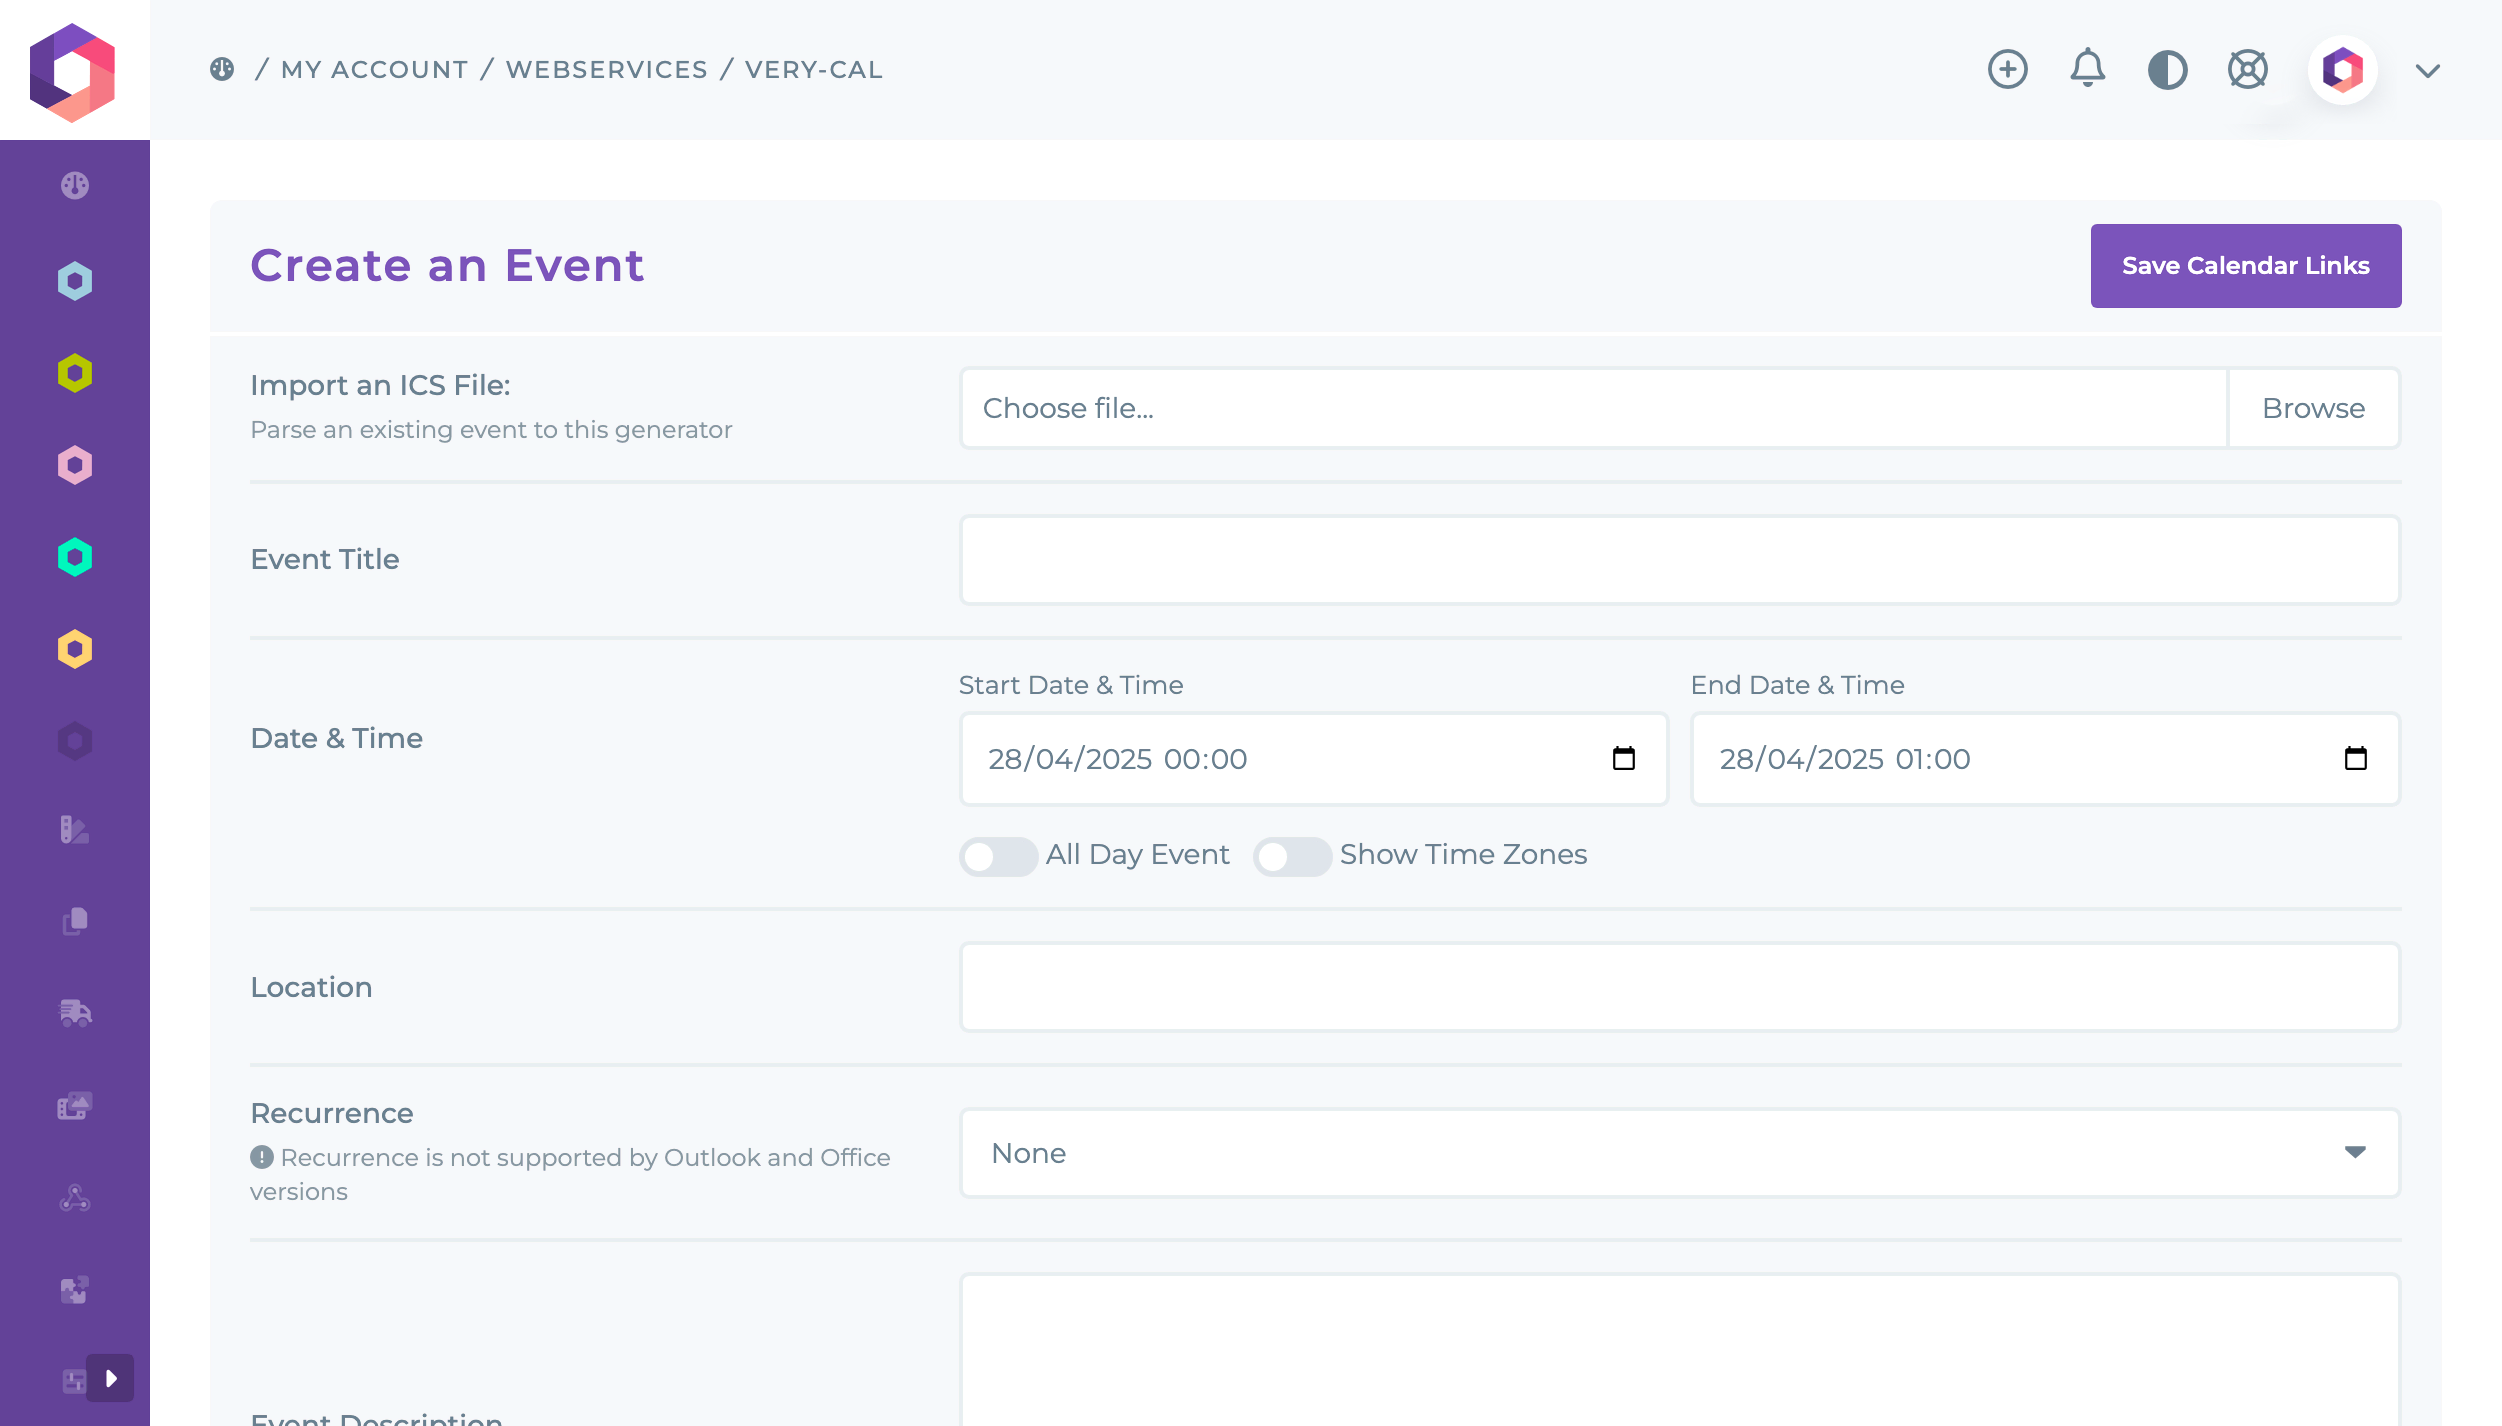
Task: Toggle the All Day Event switch
Action: tap(998, 856)
